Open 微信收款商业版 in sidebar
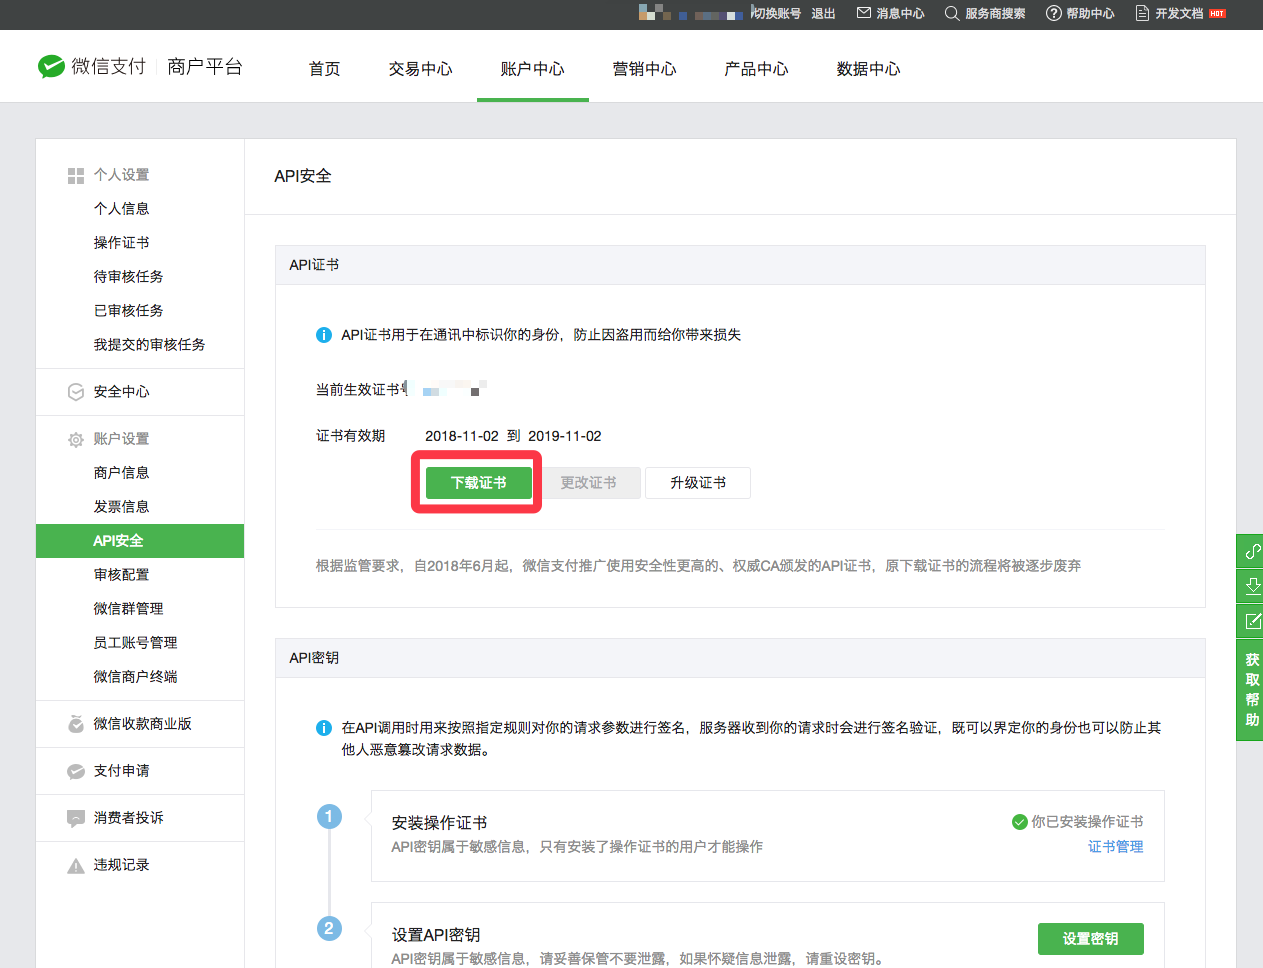Viewport: 1263px width, 968px height. [x=140, y=724]
